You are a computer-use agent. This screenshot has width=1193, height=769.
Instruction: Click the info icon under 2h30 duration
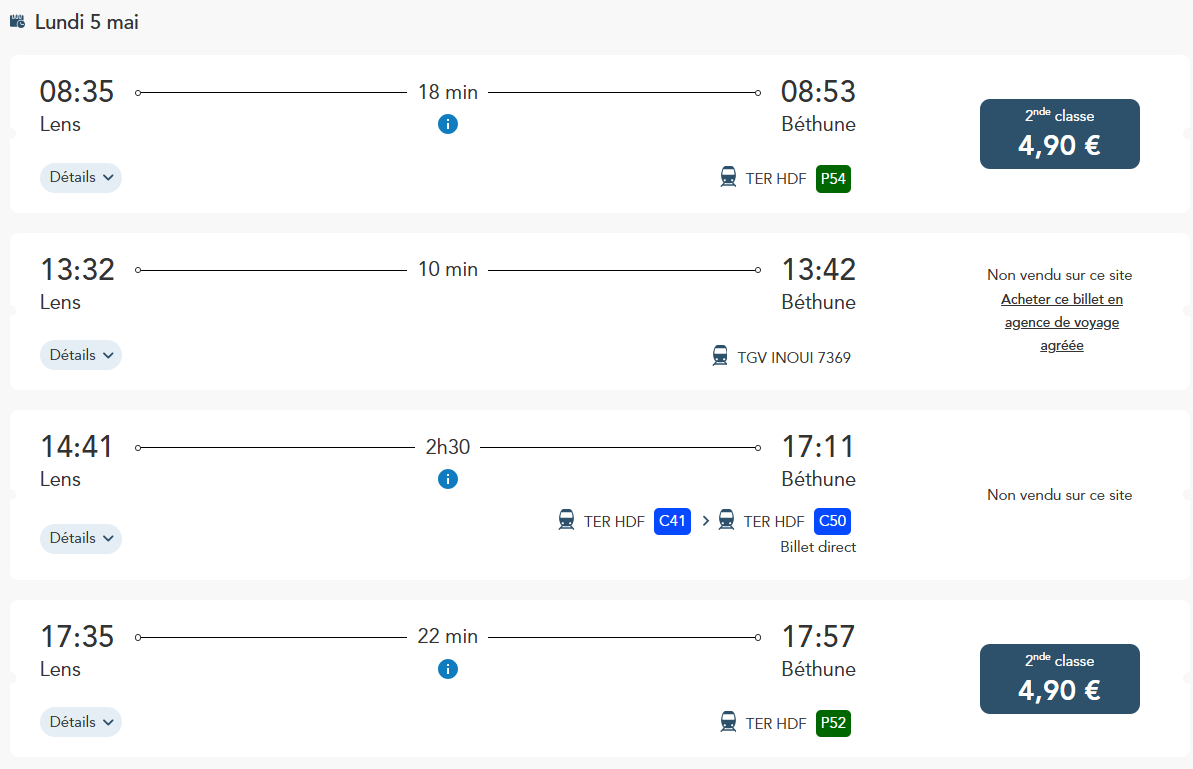[447, 479]
